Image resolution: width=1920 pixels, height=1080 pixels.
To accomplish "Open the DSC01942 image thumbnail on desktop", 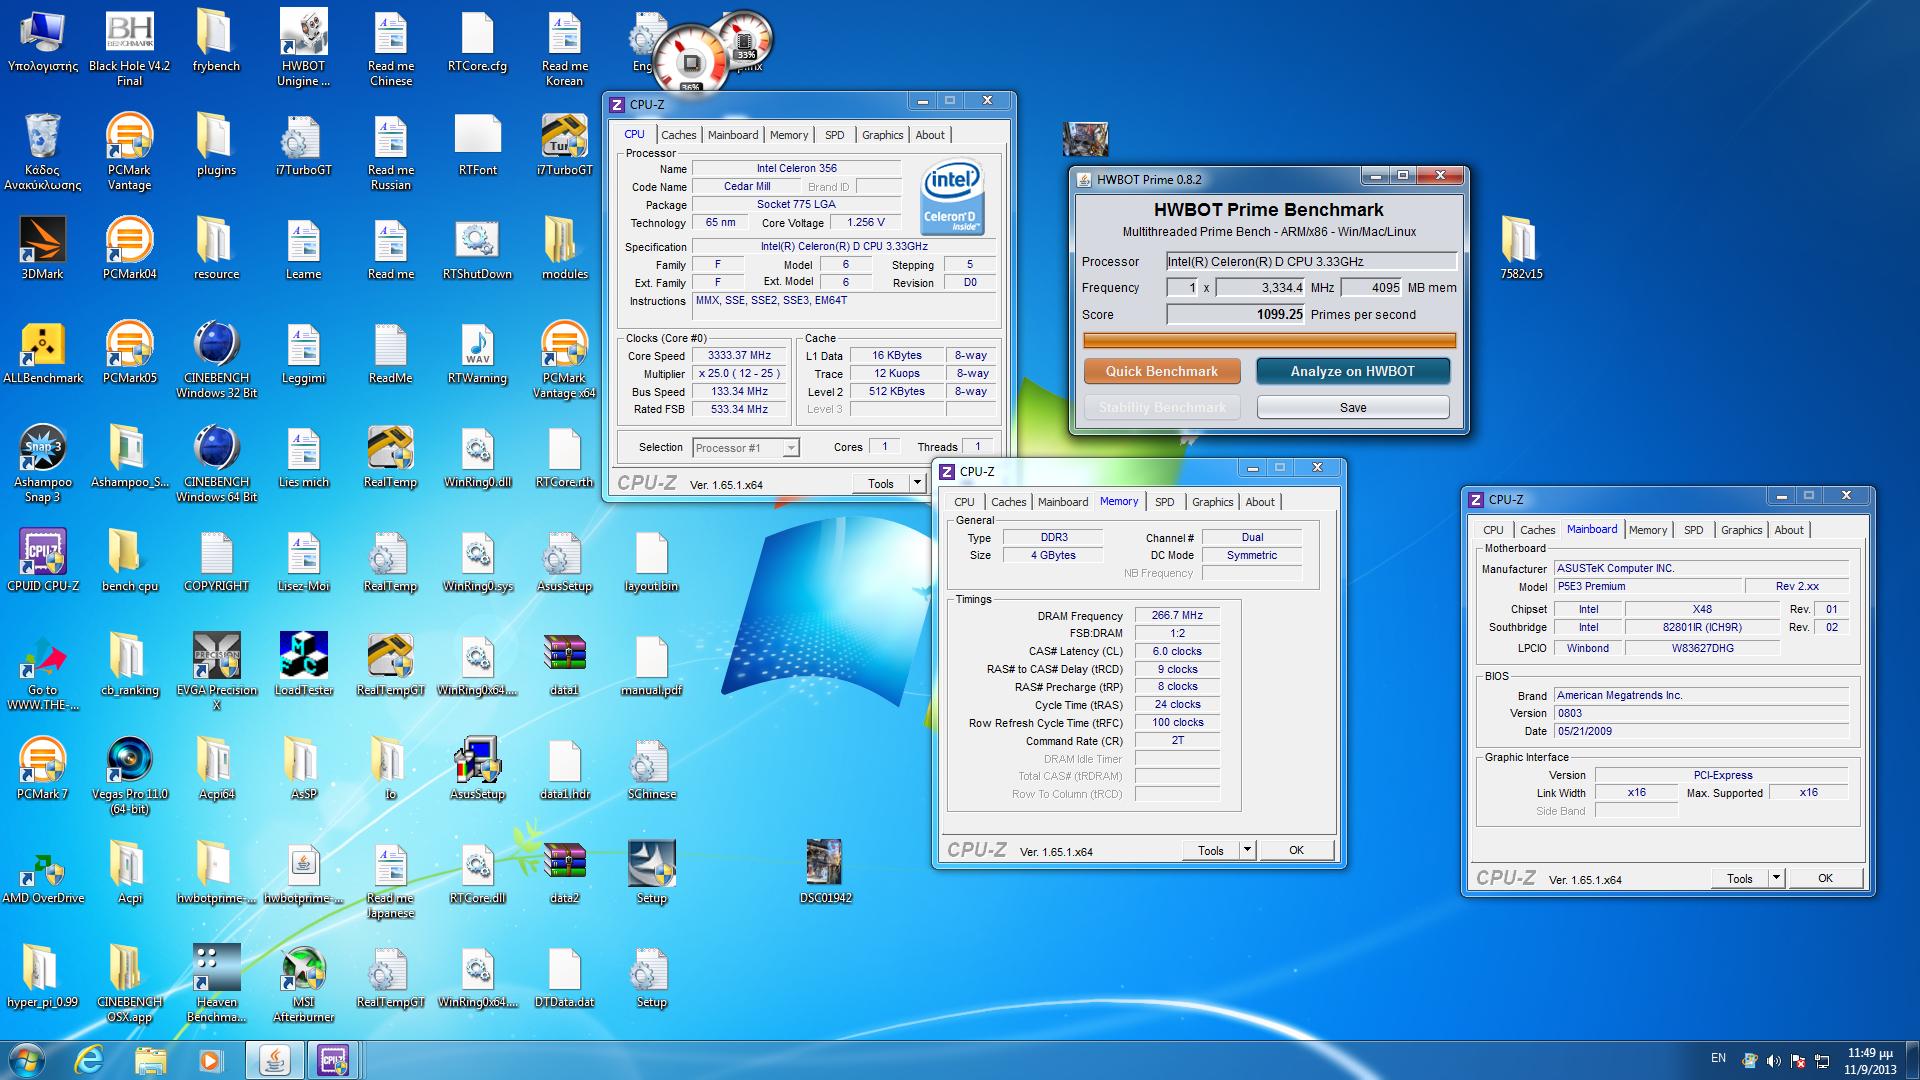I will coord(826,872).
